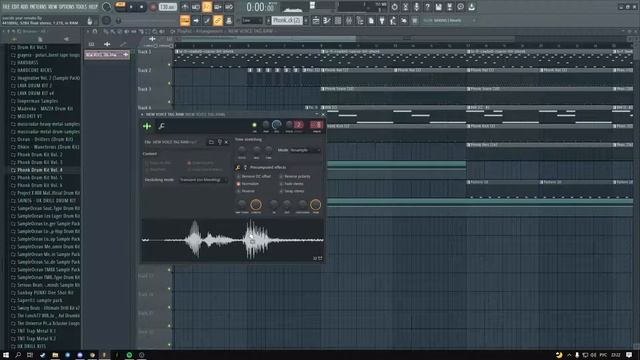Click the shopping cart icon

coord(415,20)
